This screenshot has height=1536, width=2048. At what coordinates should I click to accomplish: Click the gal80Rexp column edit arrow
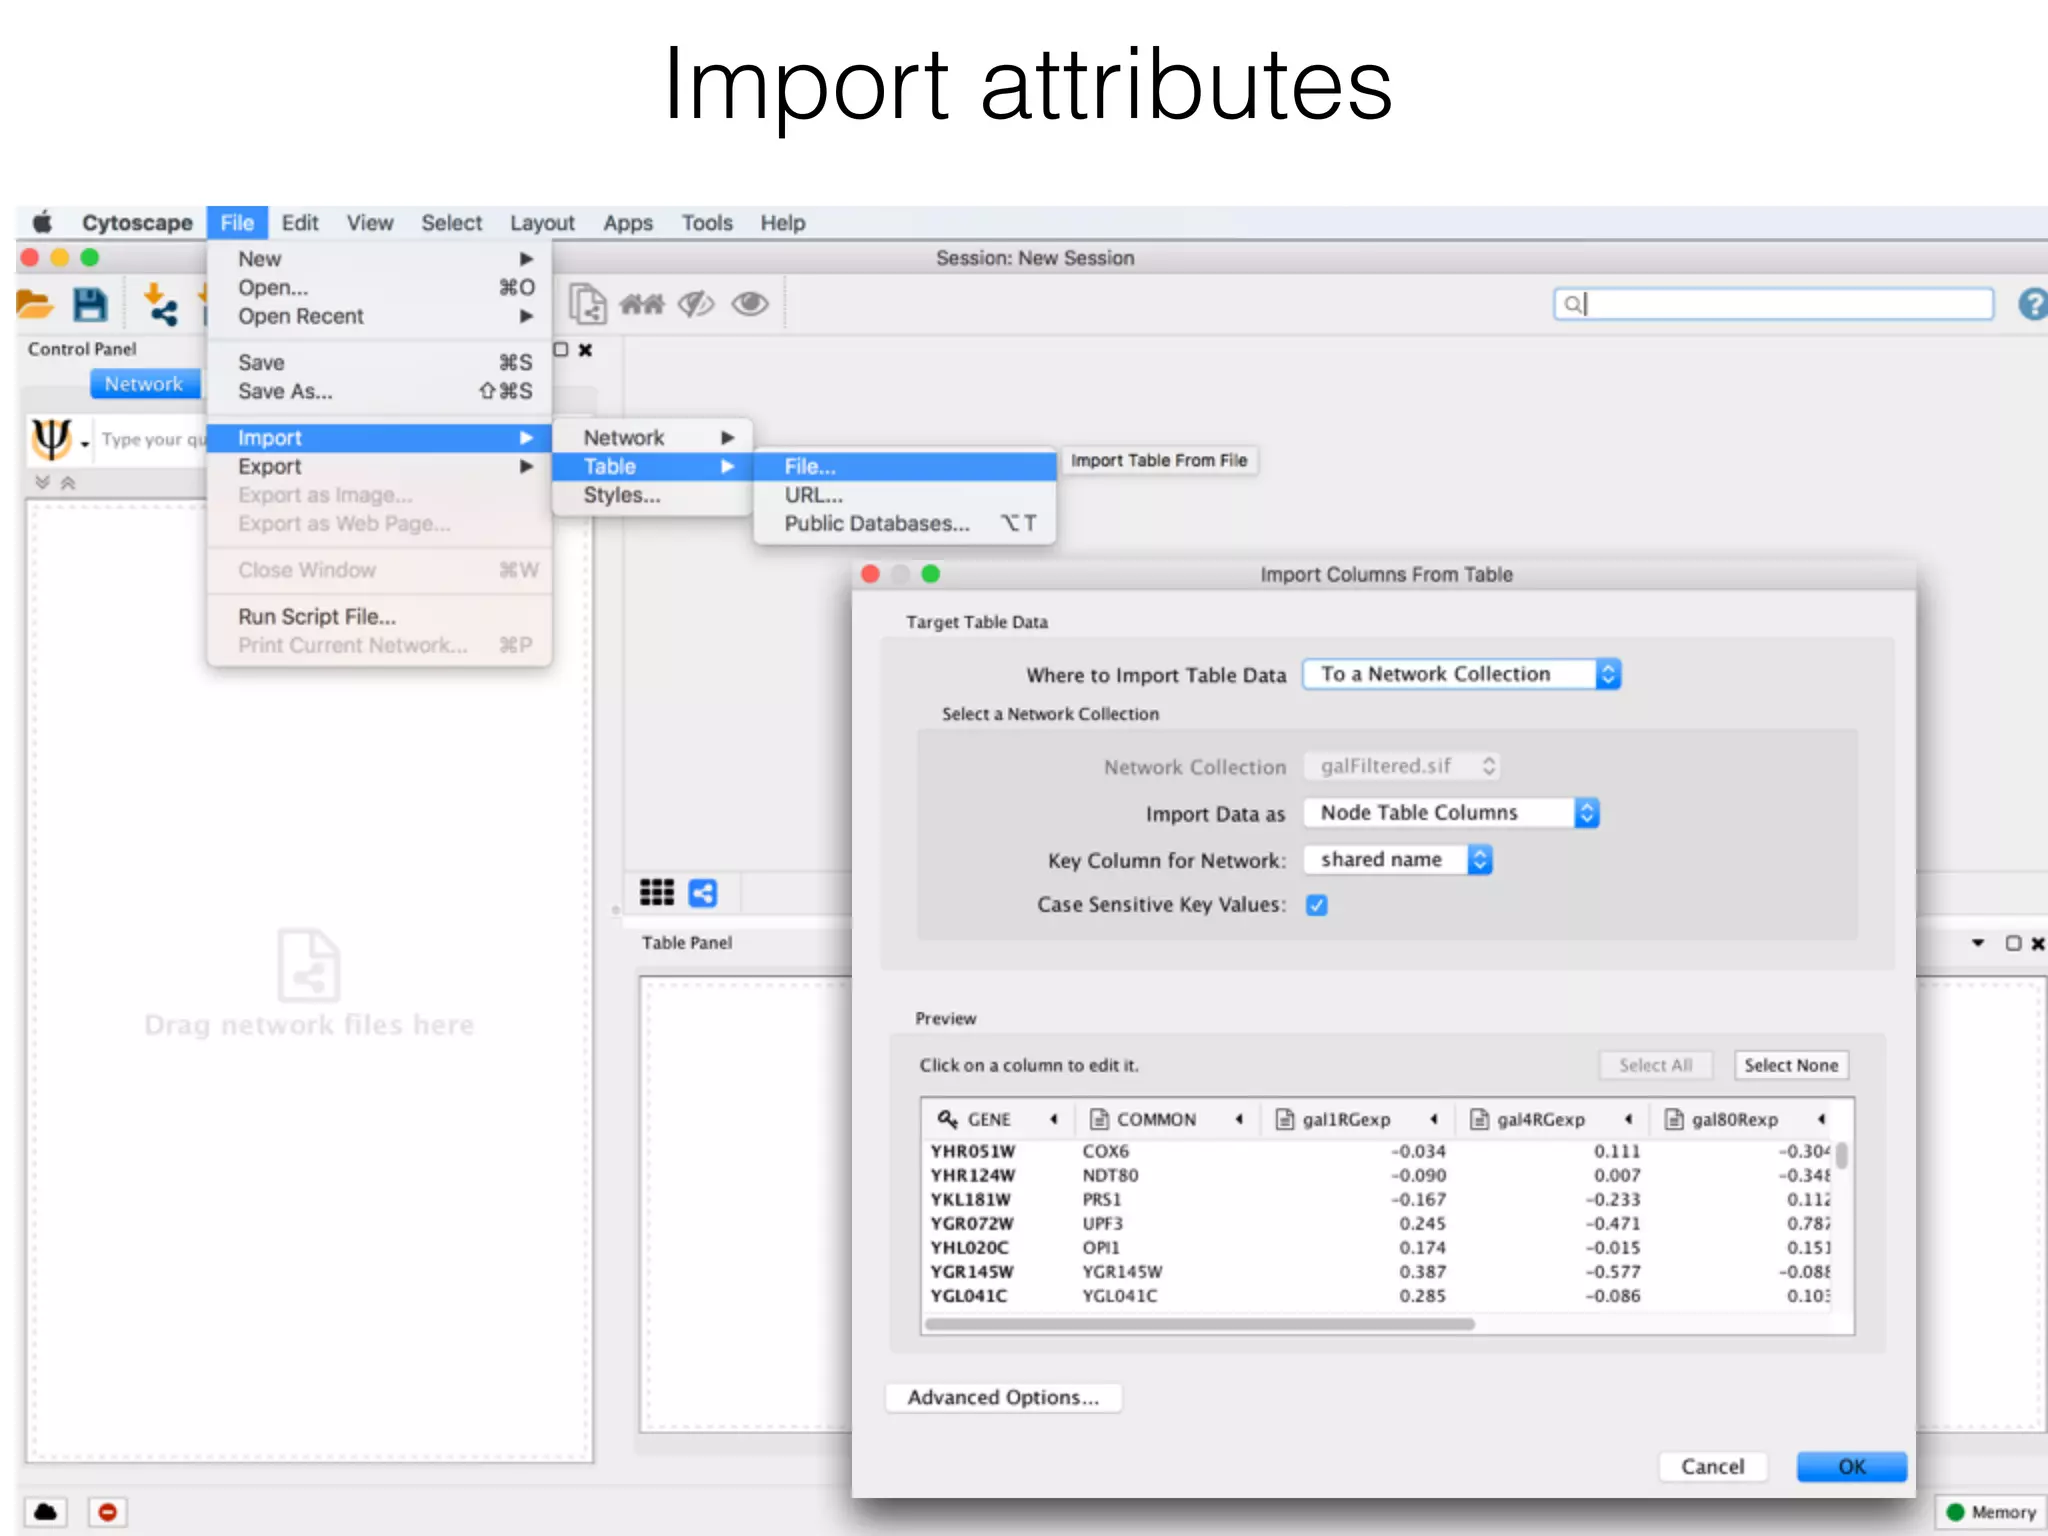click(x=1821, y=1119)
